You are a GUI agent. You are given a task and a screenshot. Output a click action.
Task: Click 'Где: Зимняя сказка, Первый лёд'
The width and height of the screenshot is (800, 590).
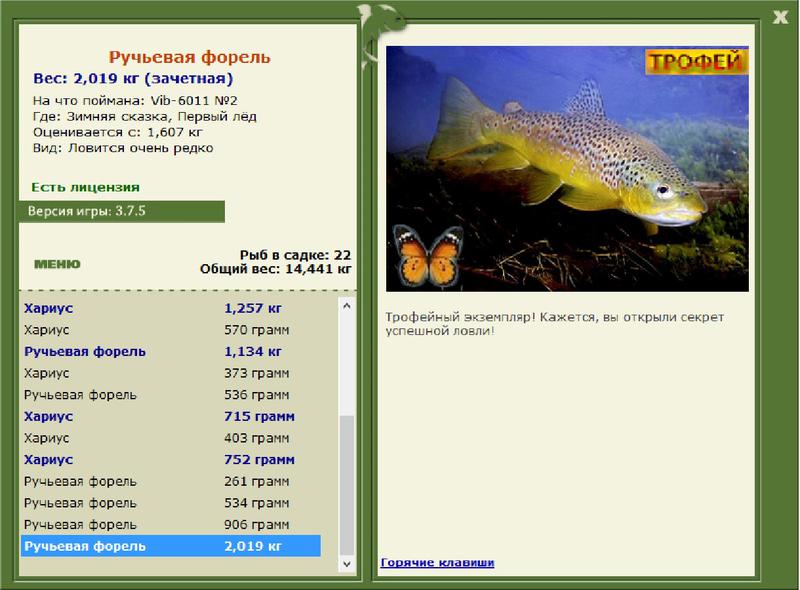pos(145,116)
